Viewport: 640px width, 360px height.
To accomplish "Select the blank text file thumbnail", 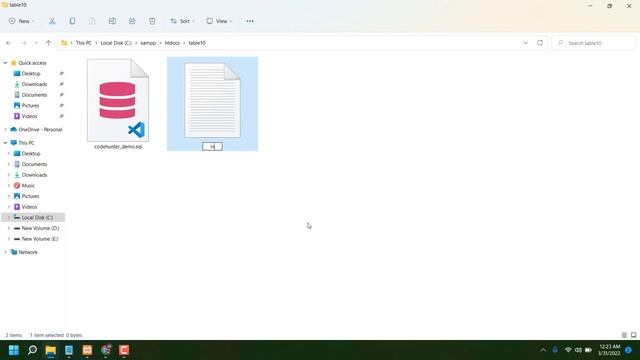I will point(212,100).
